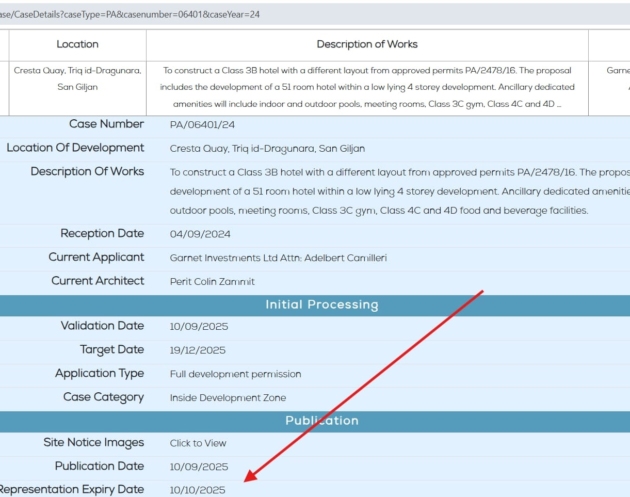Select the Cresta Quay location table cell
The width and height of the screenshot is (630, 497).
(77, 79)
